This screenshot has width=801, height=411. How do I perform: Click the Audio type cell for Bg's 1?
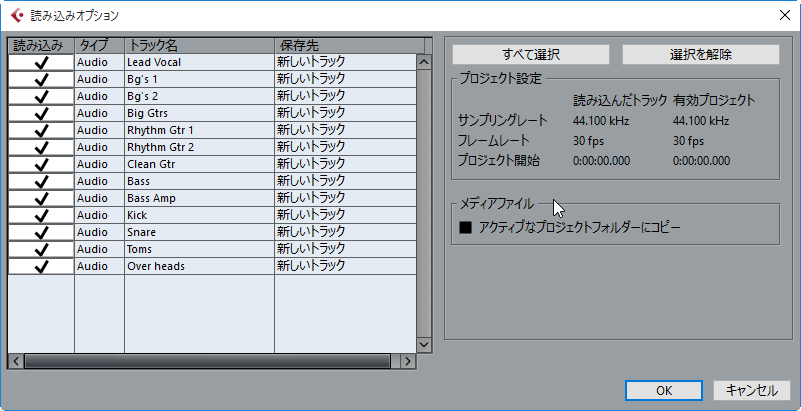pyautogui.click(x=100, y=79)
